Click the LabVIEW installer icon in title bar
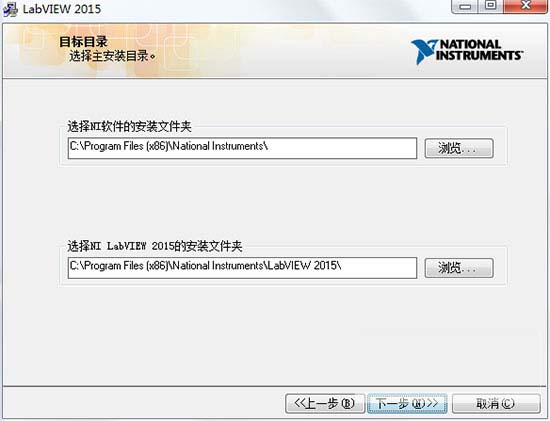 click(x=10, y=9)
